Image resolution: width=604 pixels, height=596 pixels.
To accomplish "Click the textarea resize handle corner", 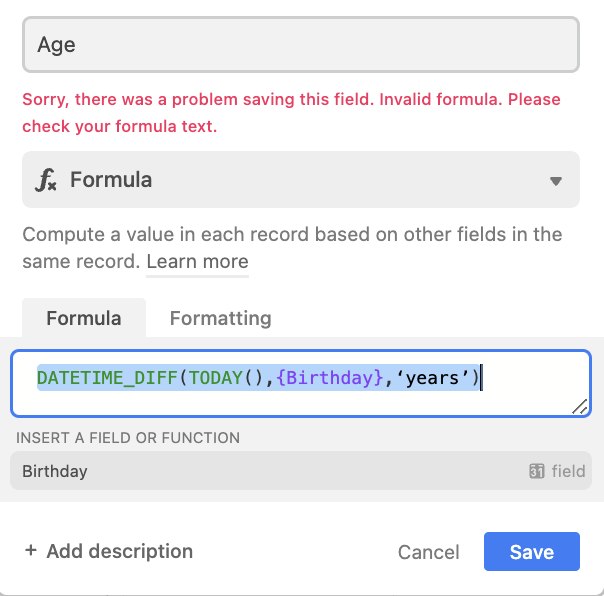I will pyautogui.click(x=580, y=406).
